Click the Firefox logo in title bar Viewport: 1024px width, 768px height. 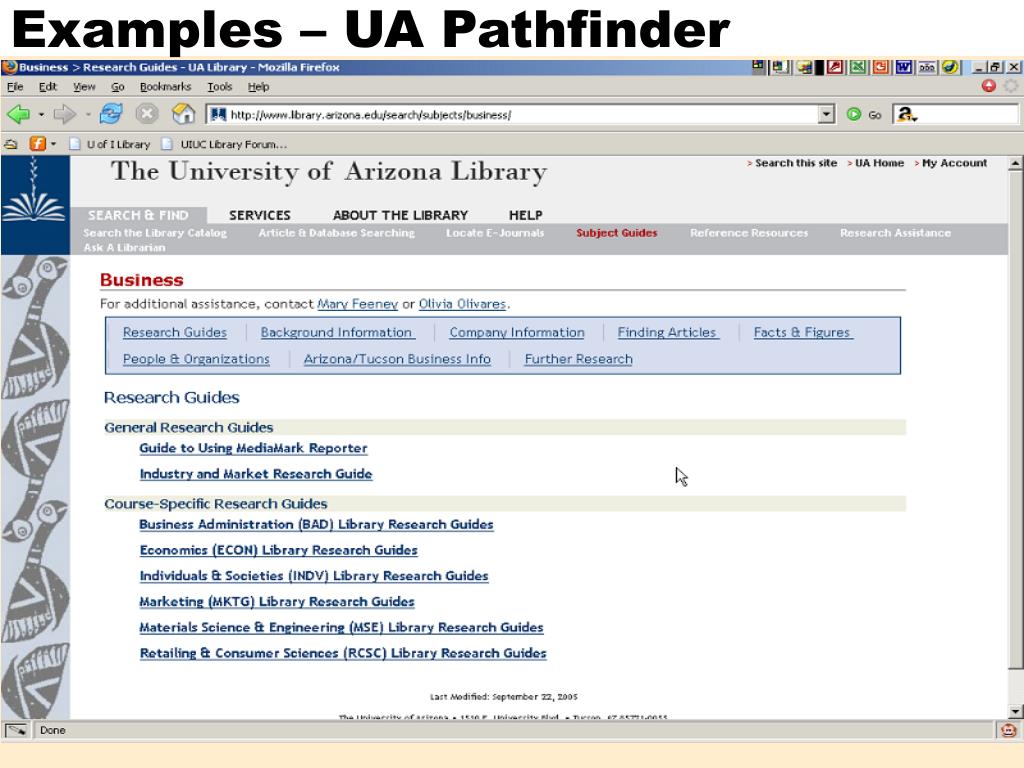9,67
